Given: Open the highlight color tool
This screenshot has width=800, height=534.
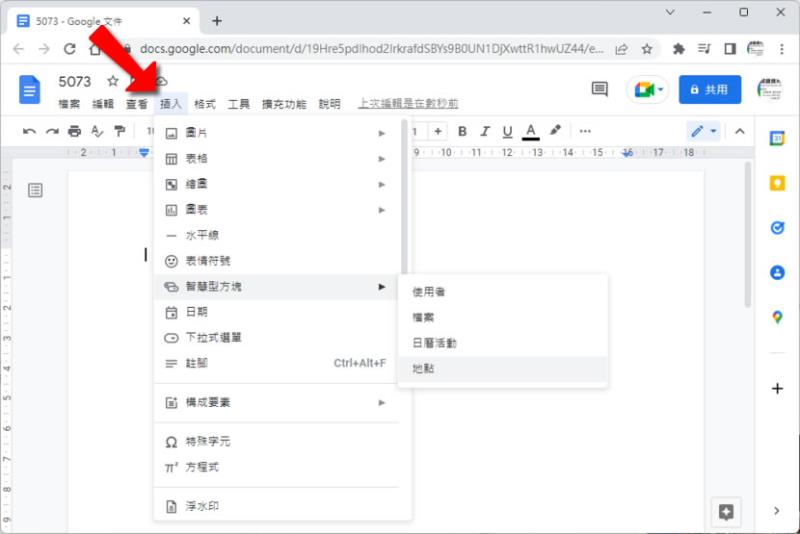Looking at the screenshot, I should click(555, 131).
